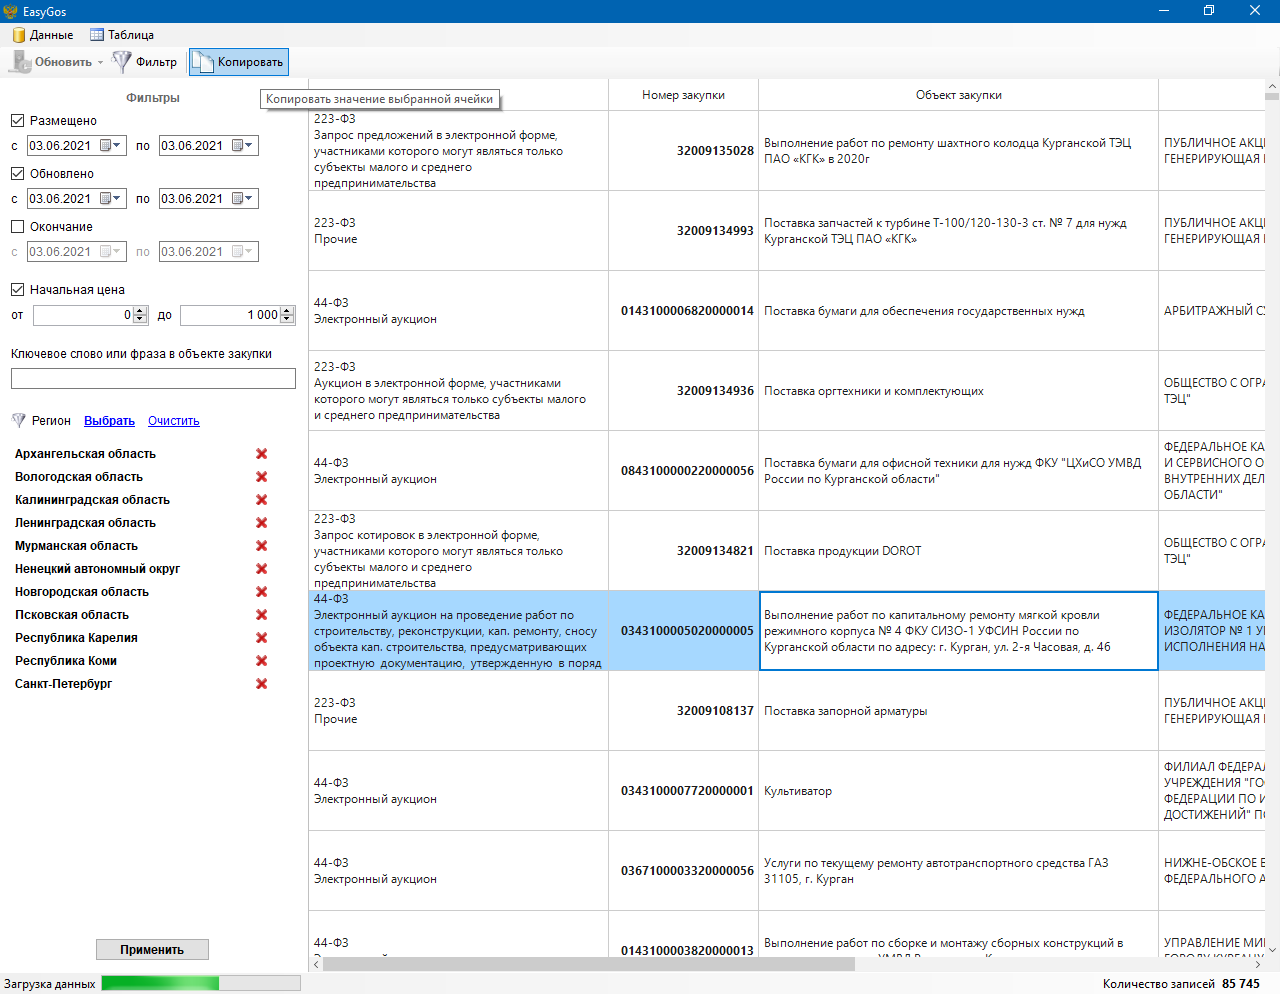
Task: Click the horizontal table scrollbar thumb
Action: click(589, 965)
